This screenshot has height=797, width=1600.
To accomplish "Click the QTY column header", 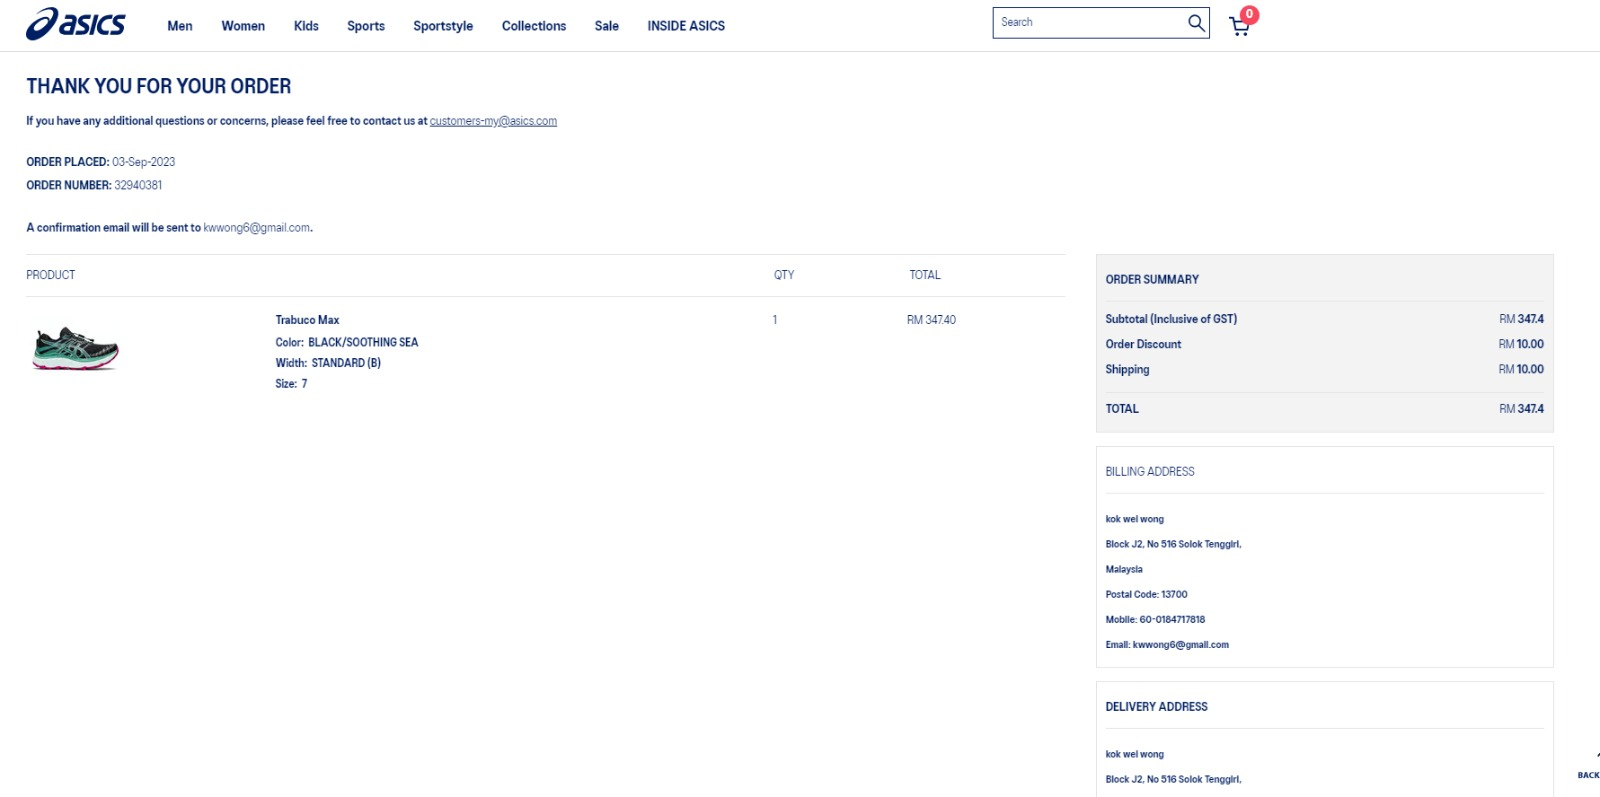I will click(x=784, y=275).
